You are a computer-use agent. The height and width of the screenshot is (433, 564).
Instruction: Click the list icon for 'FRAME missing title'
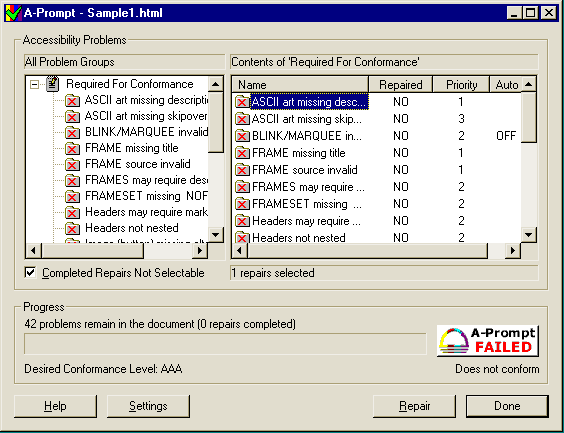pos(242,153)
